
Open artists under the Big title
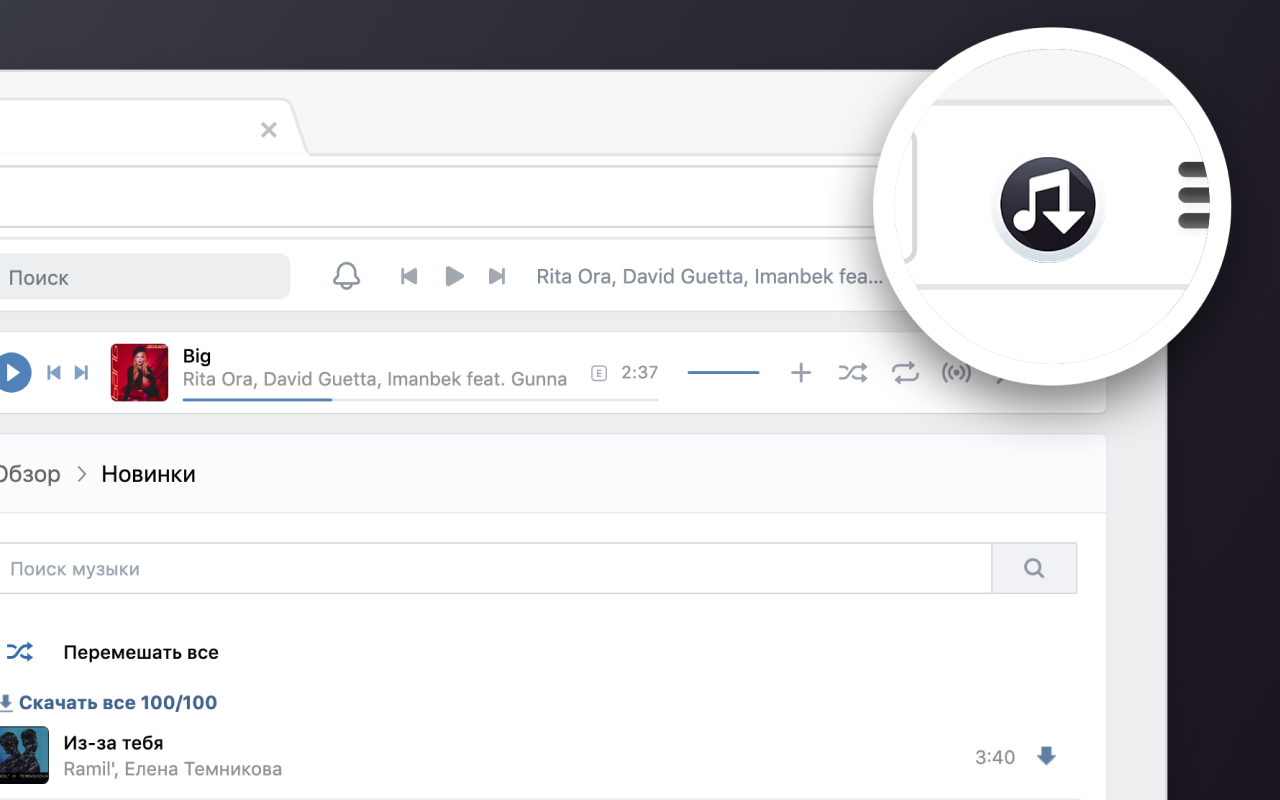point(375,379)
